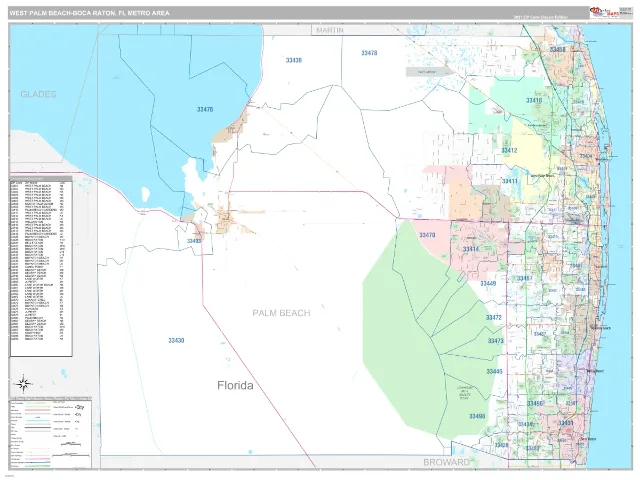The height and width of the screenshot is (480, 640).
Task: Select ZIP code 33433 label
Action: (x=532, y=449)
